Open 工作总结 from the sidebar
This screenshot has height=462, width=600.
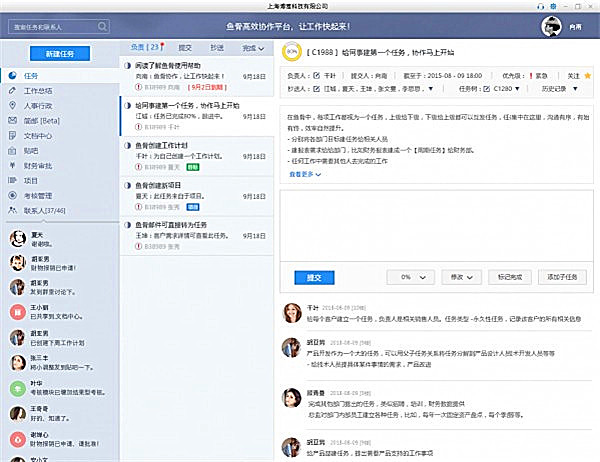coord(37,90)
